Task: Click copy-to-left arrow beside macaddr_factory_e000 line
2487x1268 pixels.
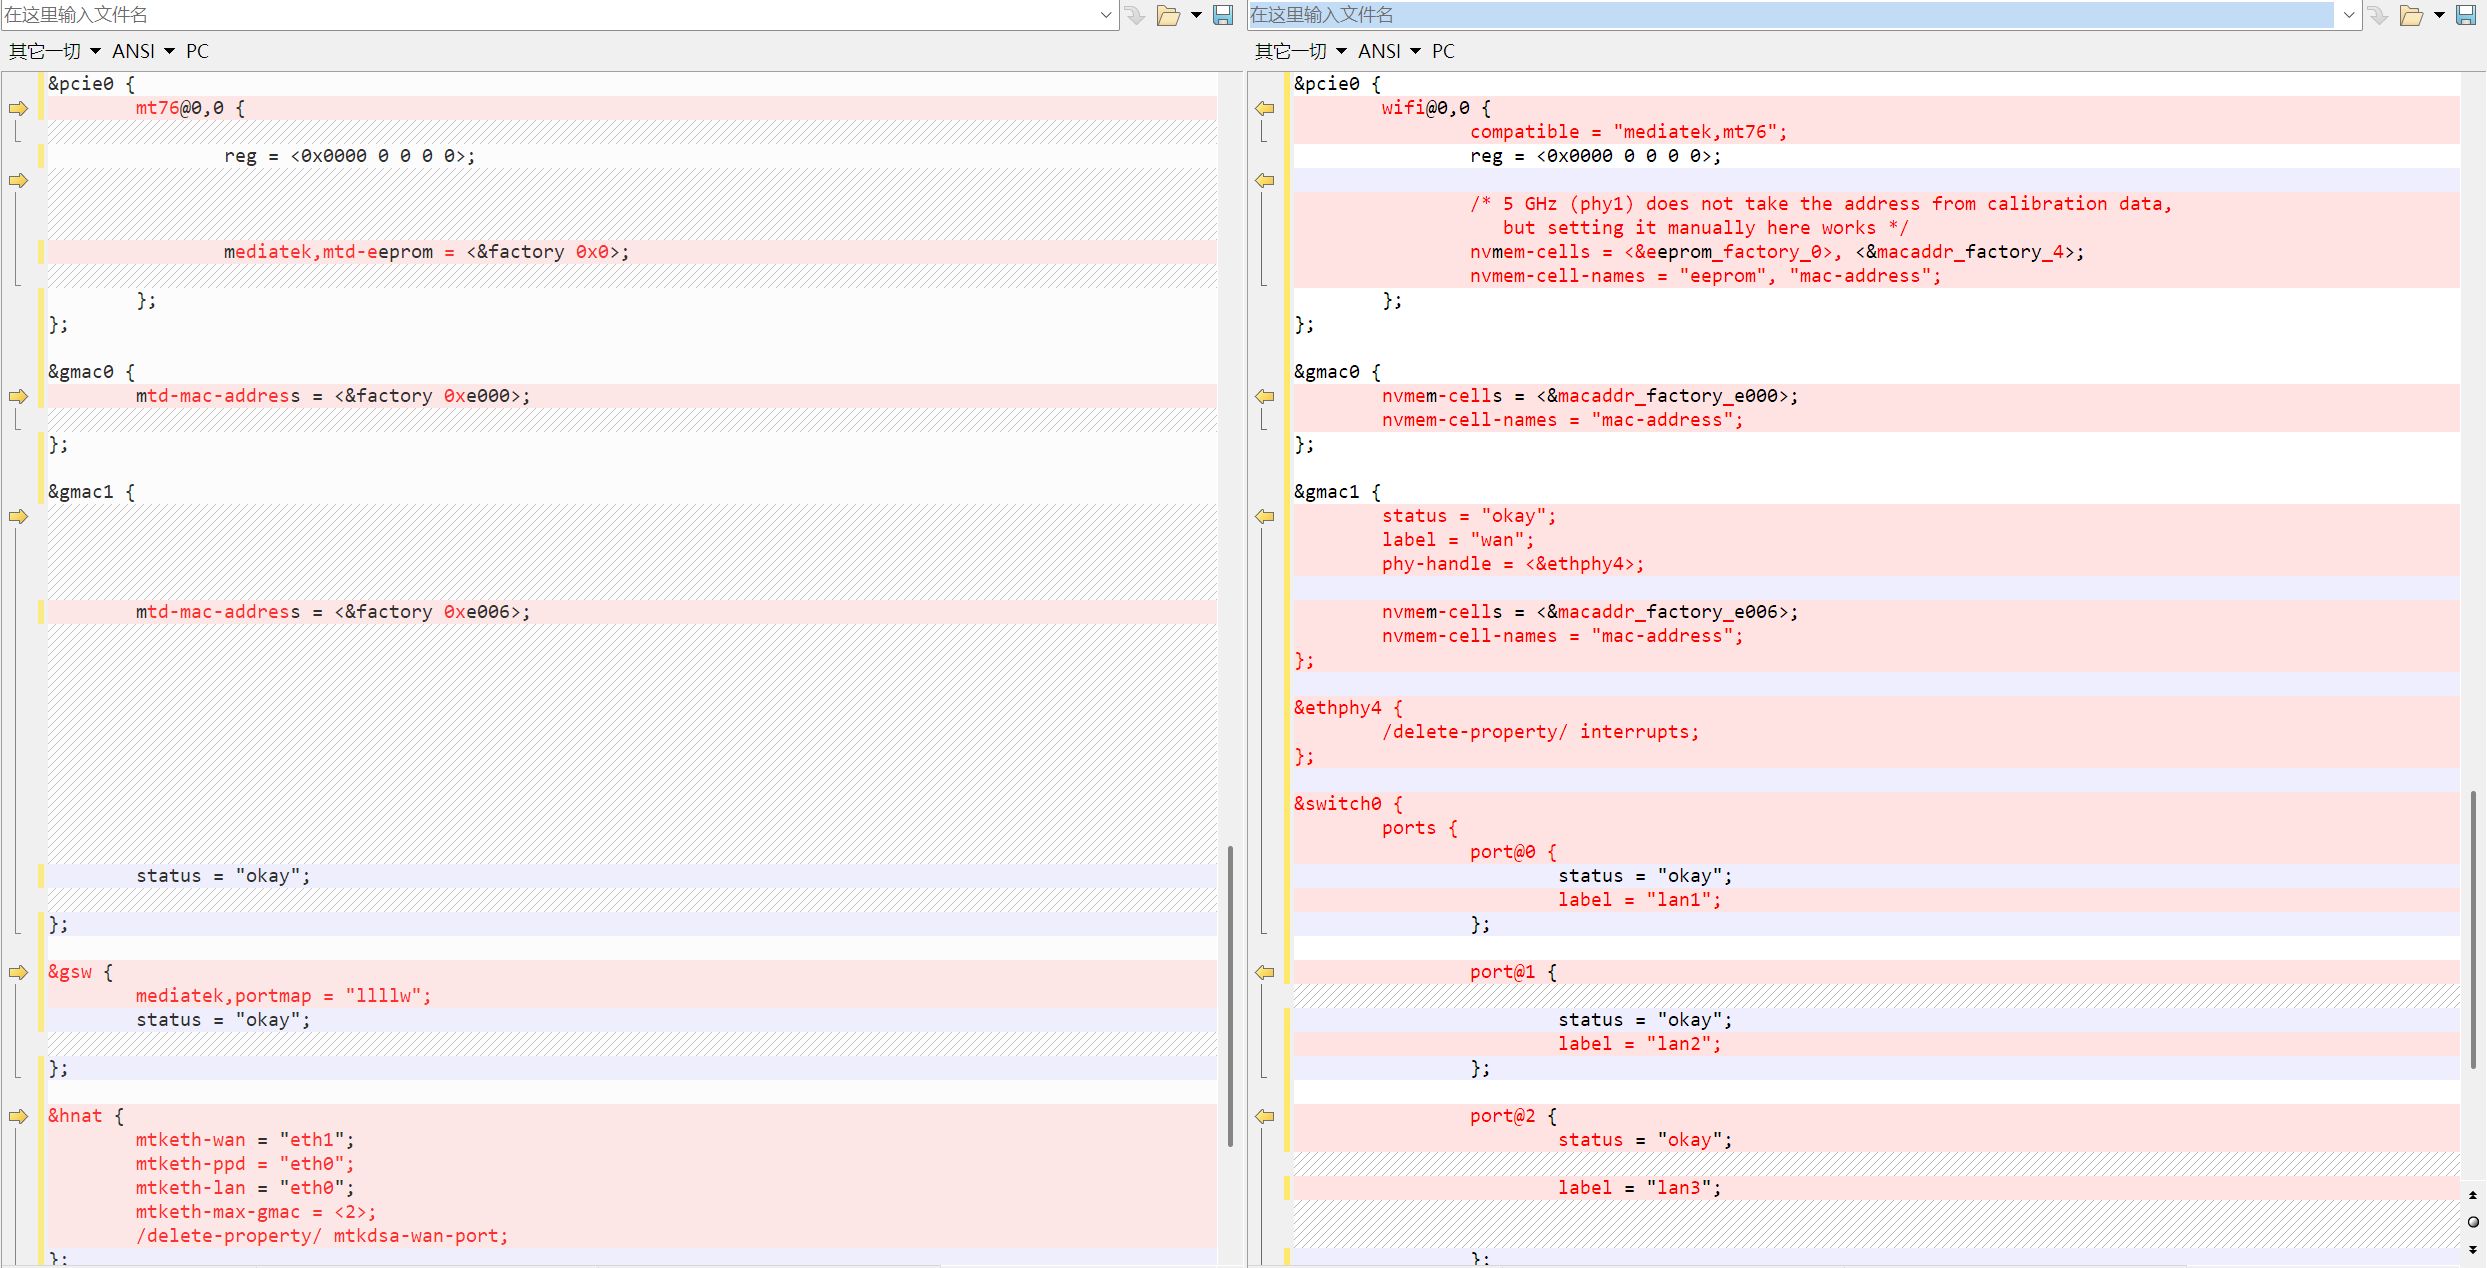Action: pyautogui.click(x=1265, y=396)
